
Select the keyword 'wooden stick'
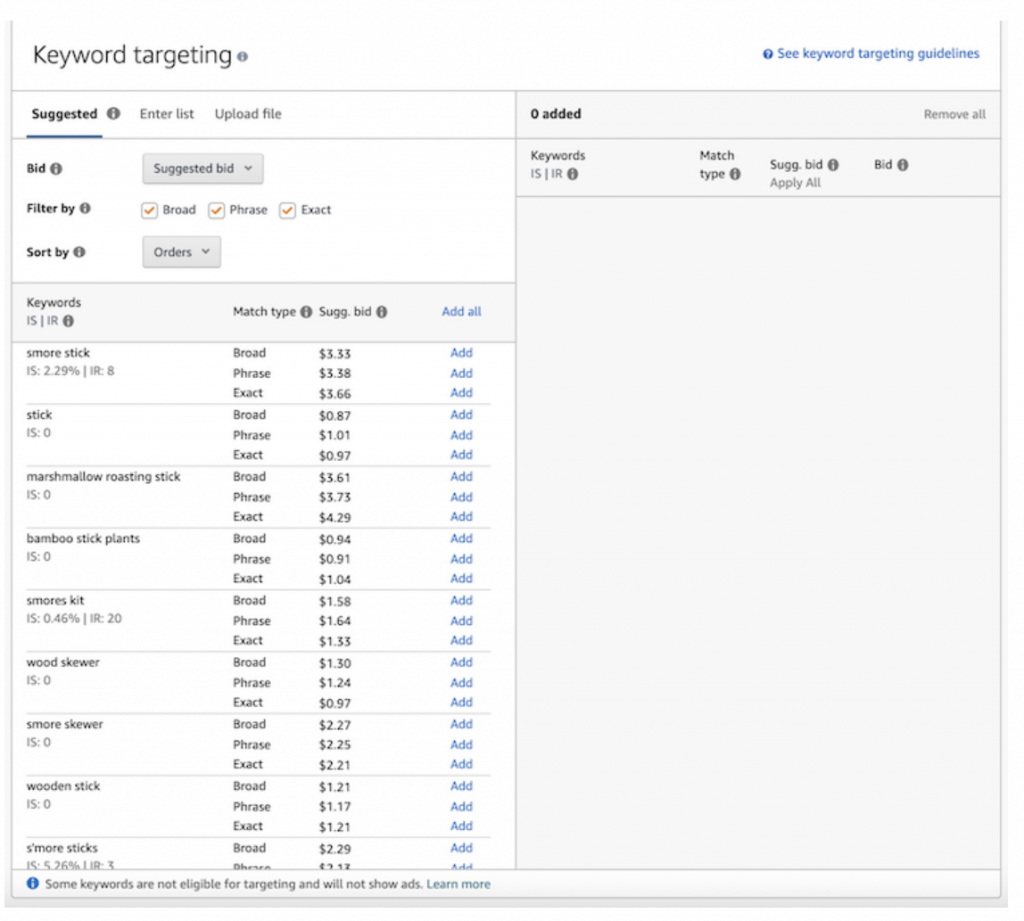click(x=63, y=786)
